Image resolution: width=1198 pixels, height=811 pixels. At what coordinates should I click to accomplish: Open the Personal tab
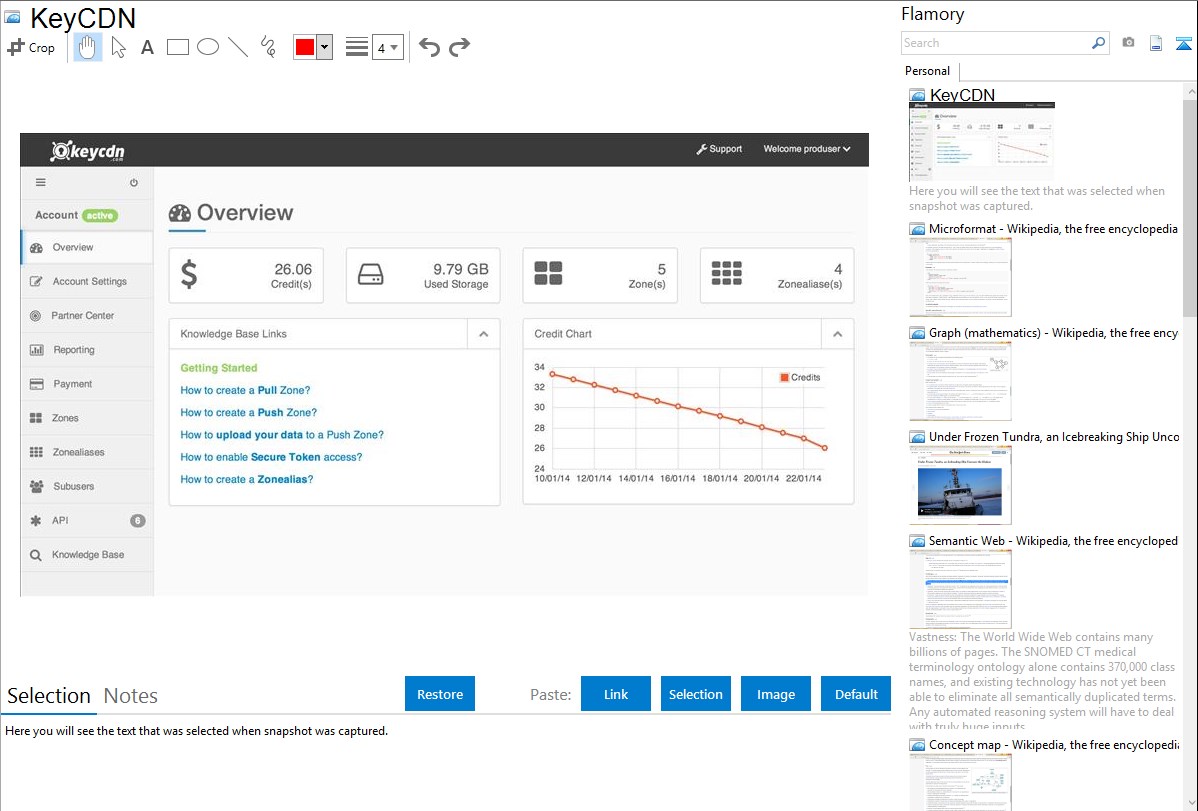(927, 71)
